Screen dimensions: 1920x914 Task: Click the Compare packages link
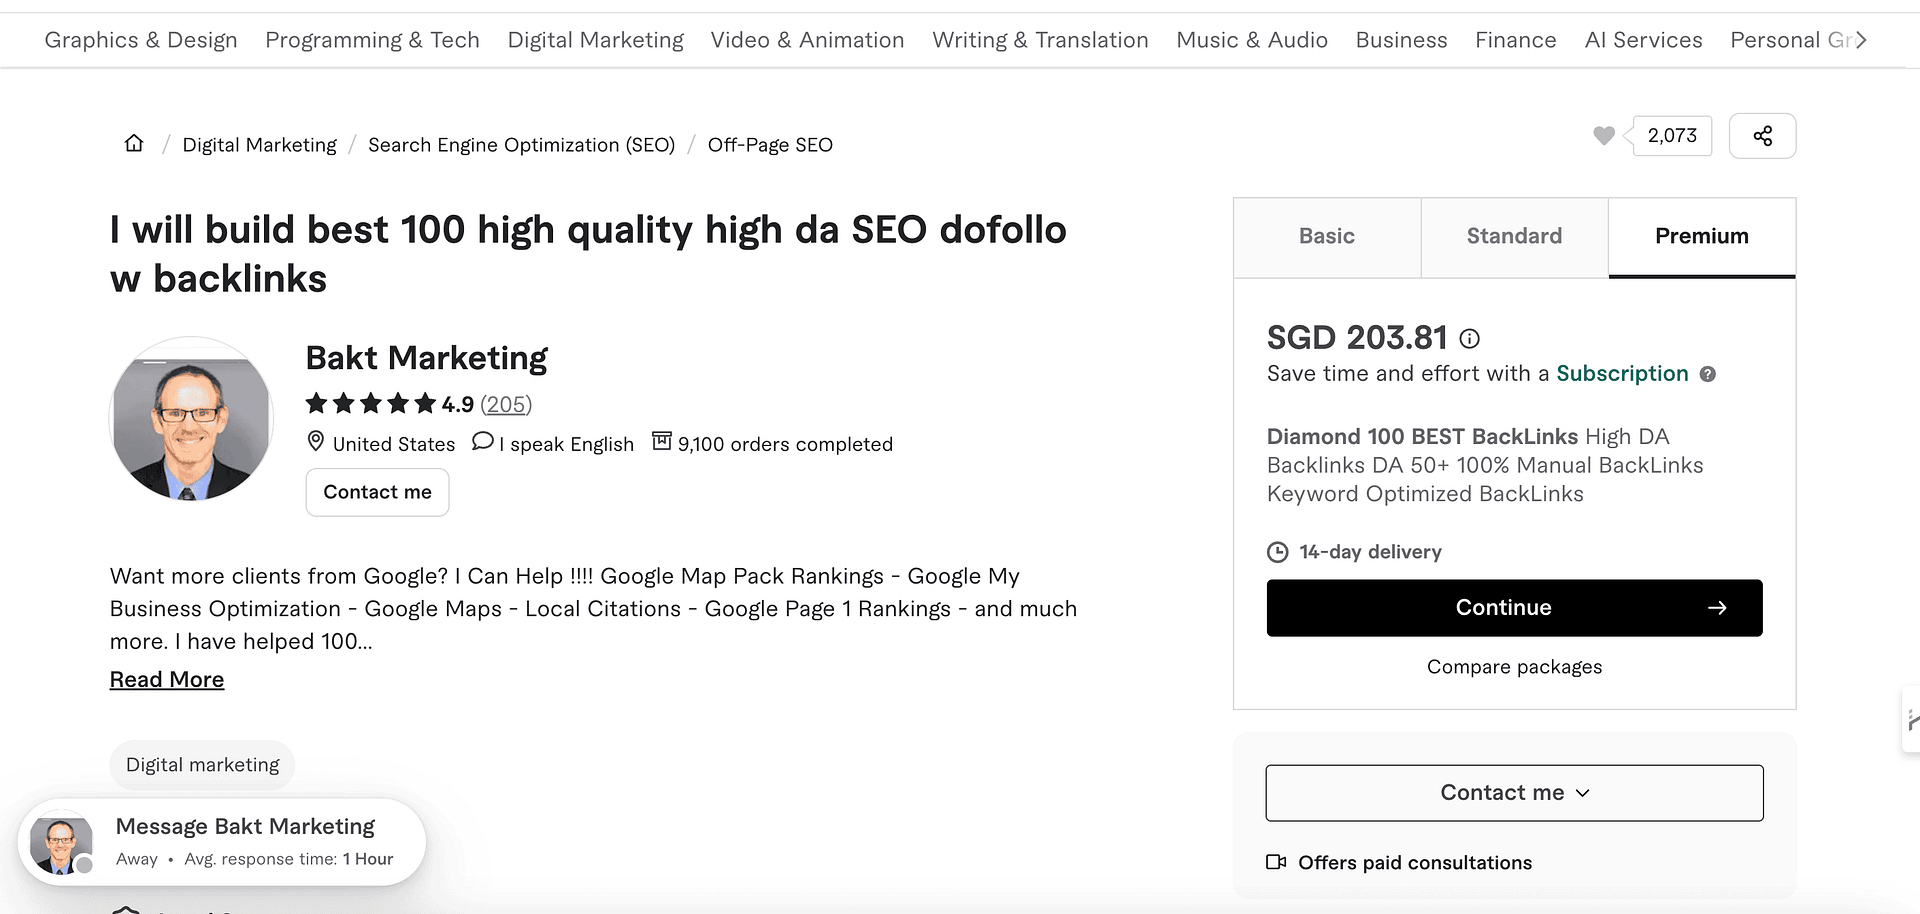point(1514,667)
